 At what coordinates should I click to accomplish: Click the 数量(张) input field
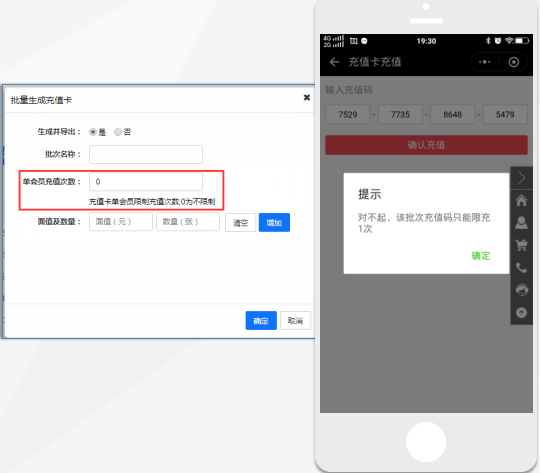pyautogui.click(x=188, y=222)
